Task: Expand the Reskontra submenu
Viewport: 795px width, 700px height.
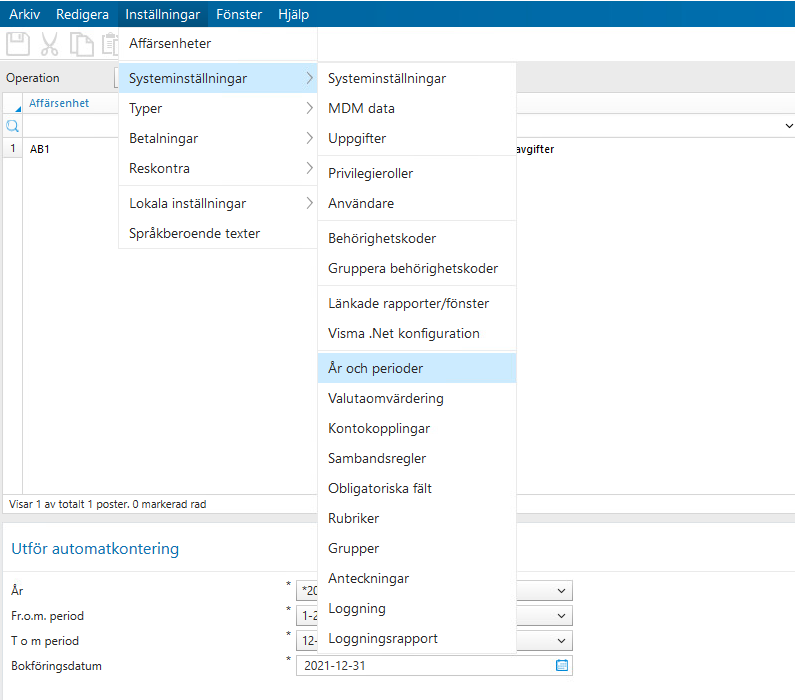Action: 218,168
